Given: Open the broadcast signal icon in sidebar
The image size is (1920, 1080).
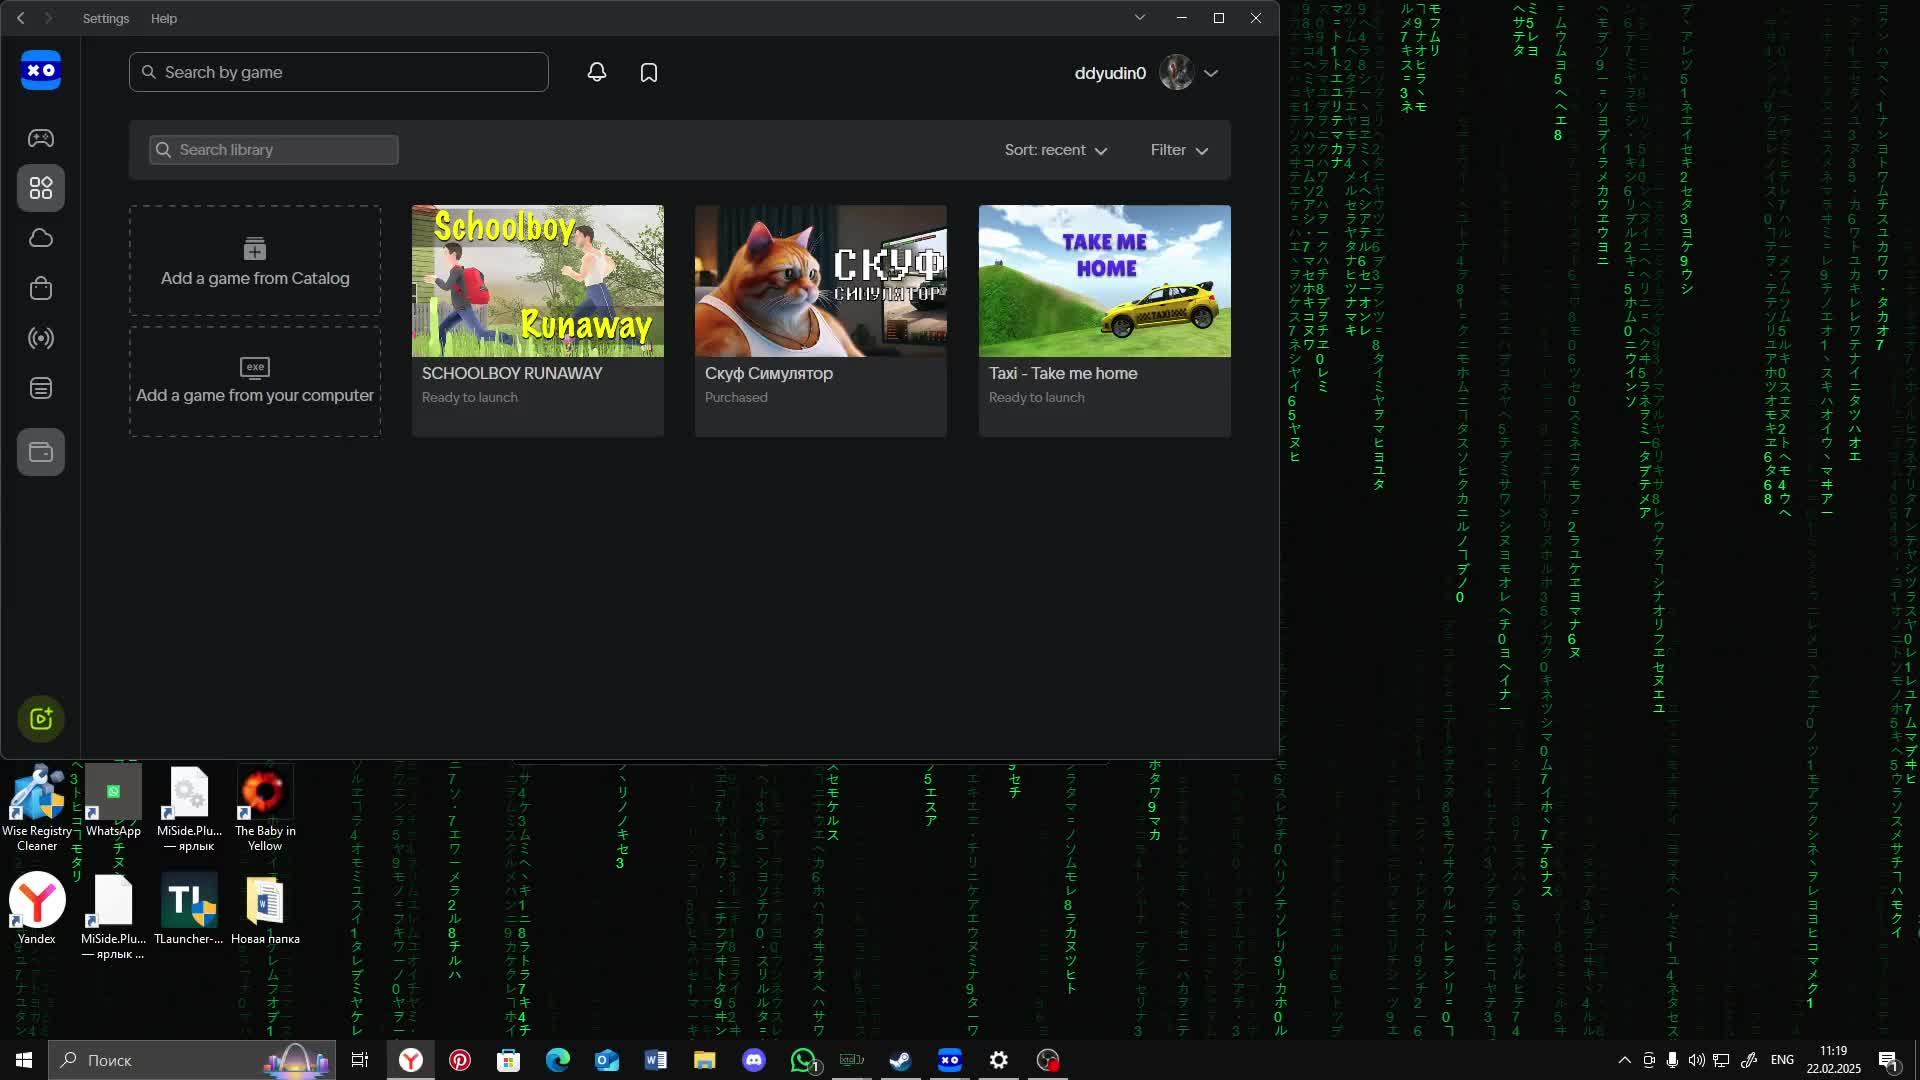Looking at the screenshot, I should [41, 338].
